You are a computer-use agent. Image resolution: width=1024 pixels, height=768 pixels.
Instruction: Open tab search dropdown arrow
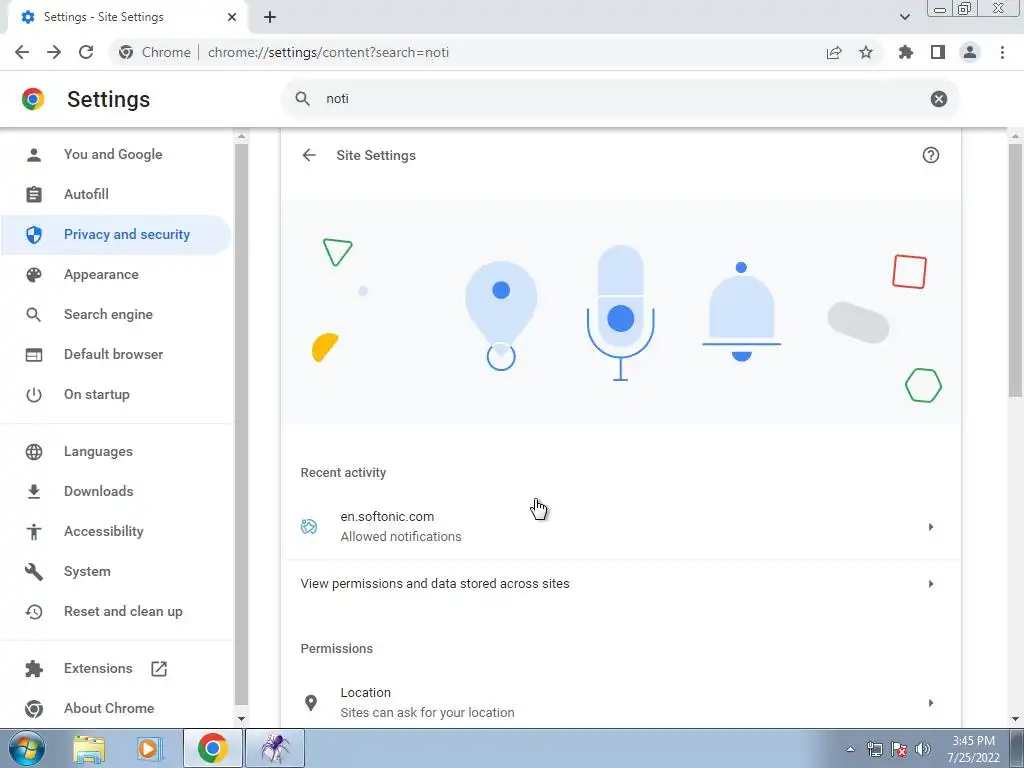tap(904, 17)
